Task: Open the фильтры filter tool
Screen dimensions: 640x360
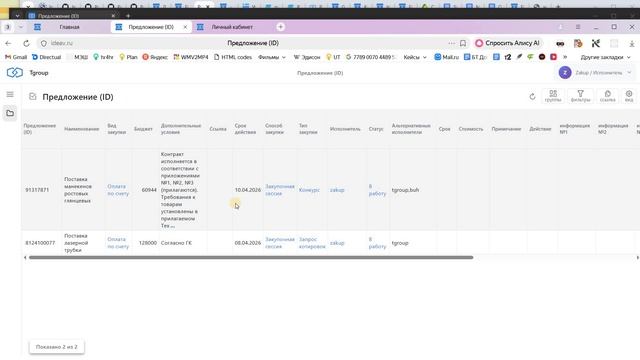Action: click(x=580, y=96)
